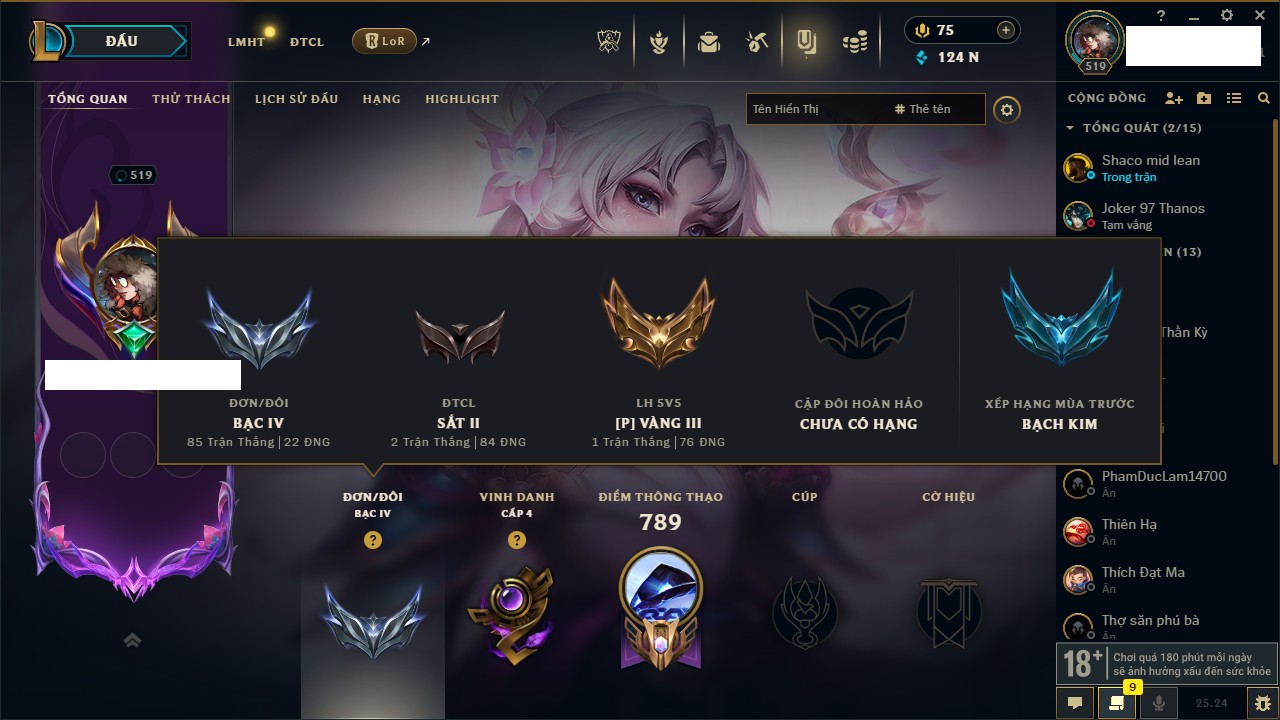Viewport: 1280px width, 720px height.
Task: Expand the profile banner chevron arrow
Action: tap(132, 640)
